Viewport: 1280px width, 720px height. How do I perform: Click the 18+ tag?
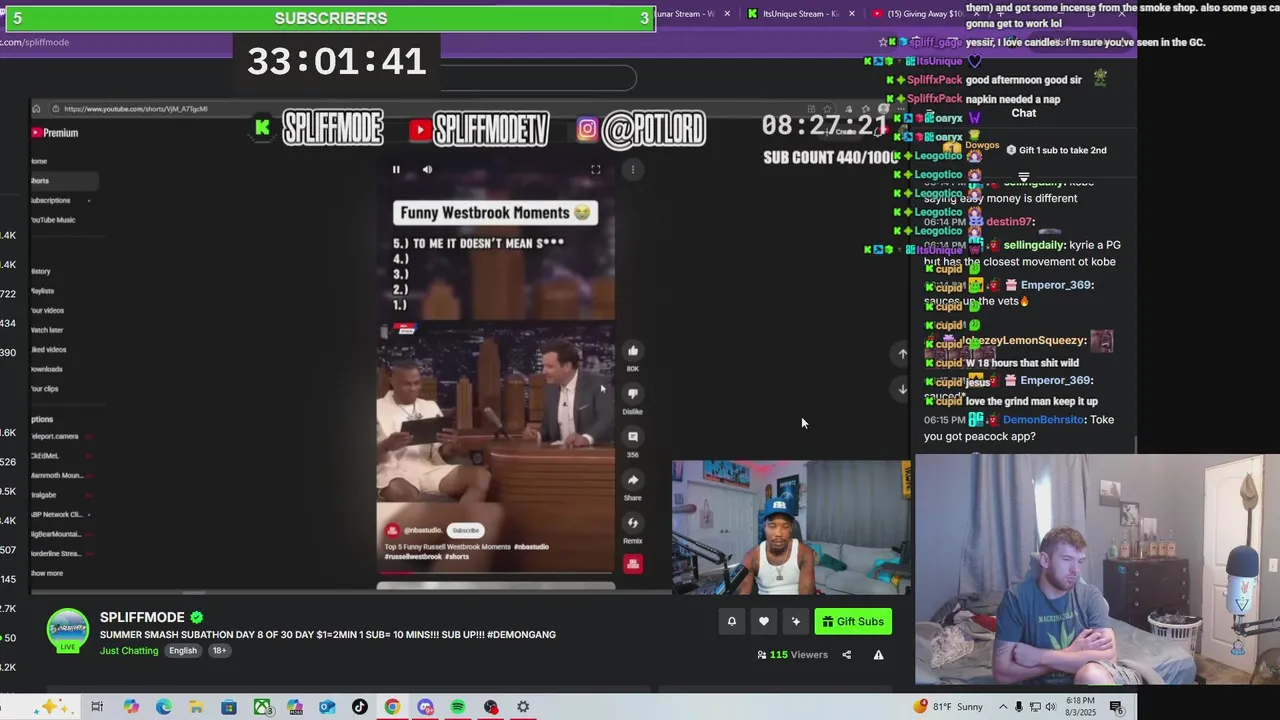(x=219, y=651)
